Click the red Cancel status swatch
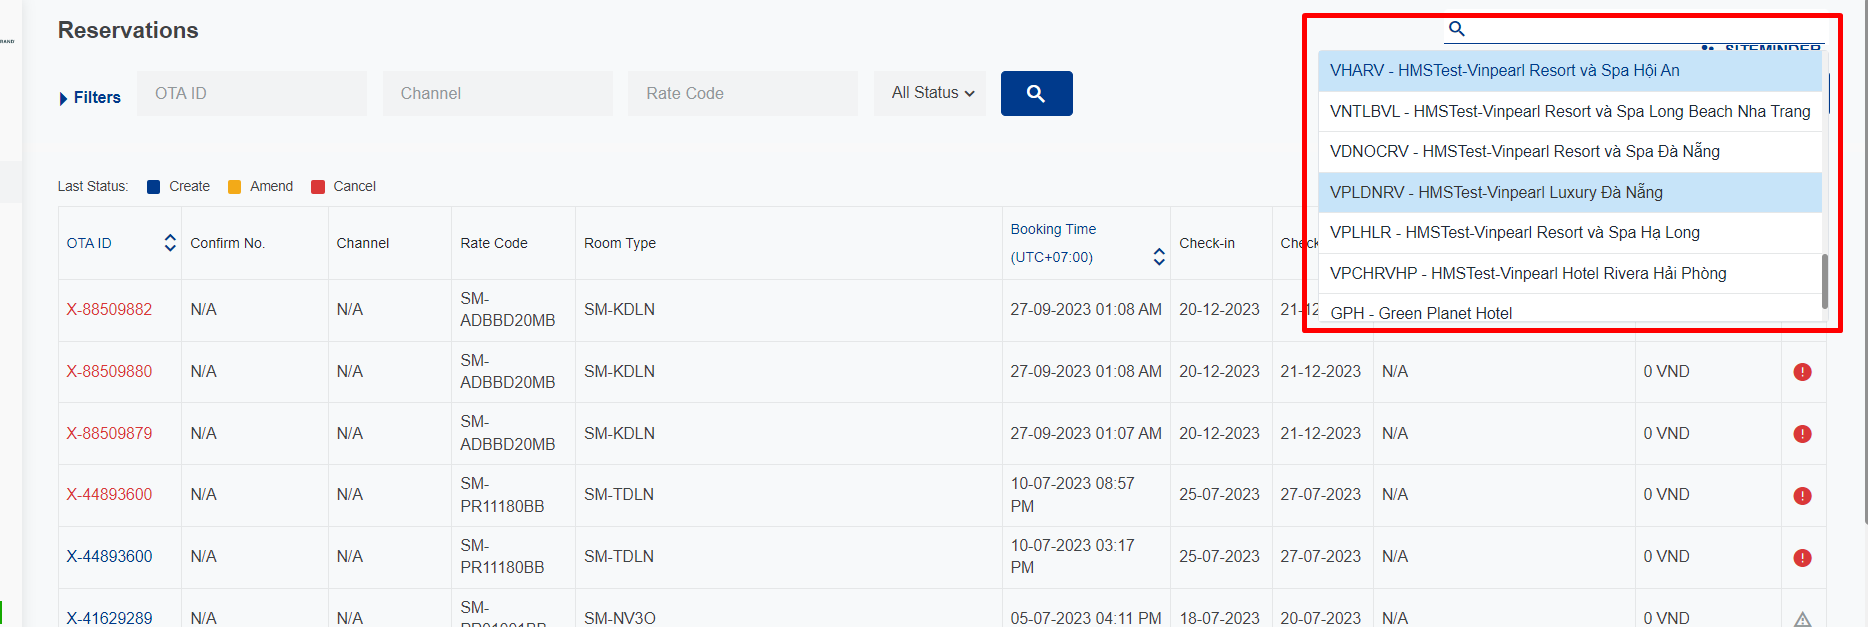Image resolution: width=1868 pixels, height=627 pixels. click(318, 187)
